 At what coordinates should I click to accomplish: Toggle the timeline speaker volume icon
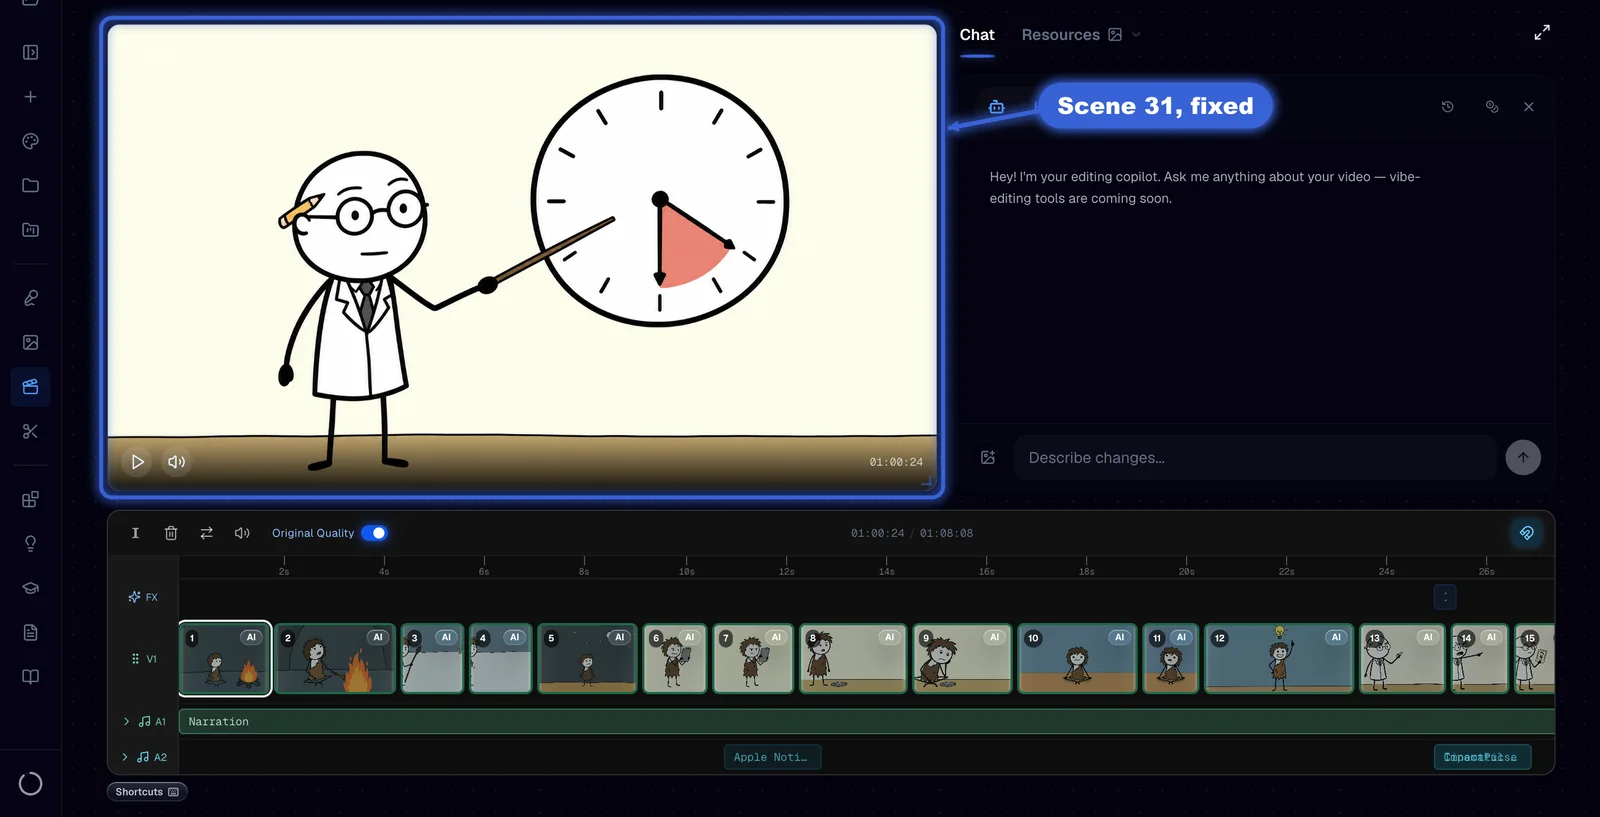(x=242, y=533)
